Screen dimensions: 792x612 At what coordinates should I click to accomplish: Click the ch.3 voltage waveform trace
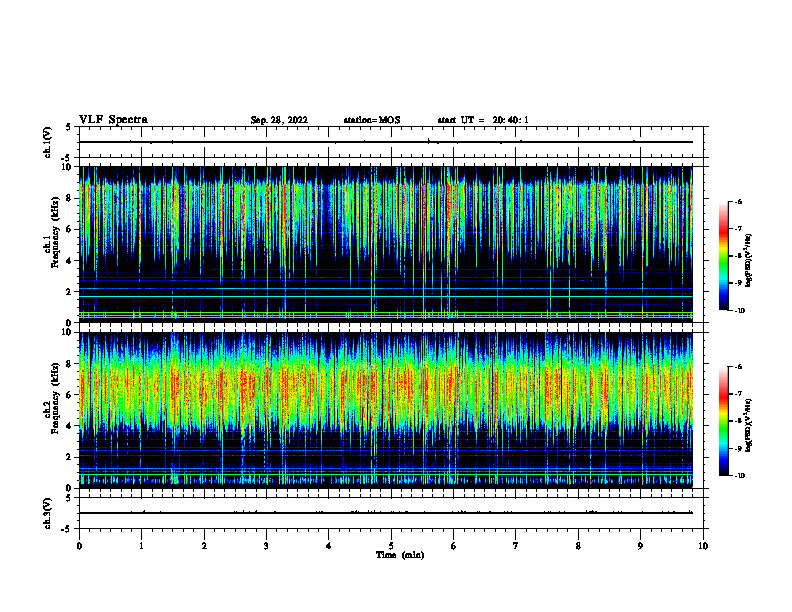386,513
